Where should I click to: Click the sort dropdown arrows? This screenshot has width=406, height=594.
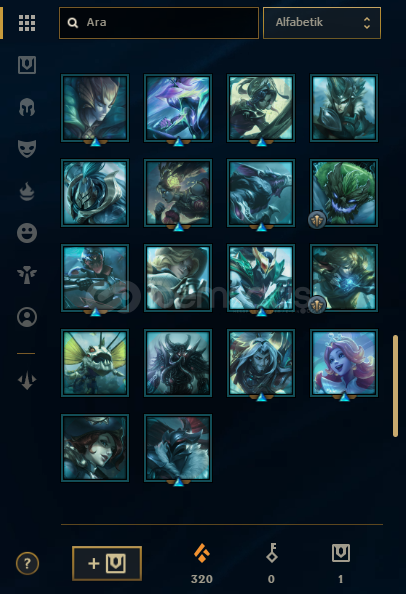[367, 23]
